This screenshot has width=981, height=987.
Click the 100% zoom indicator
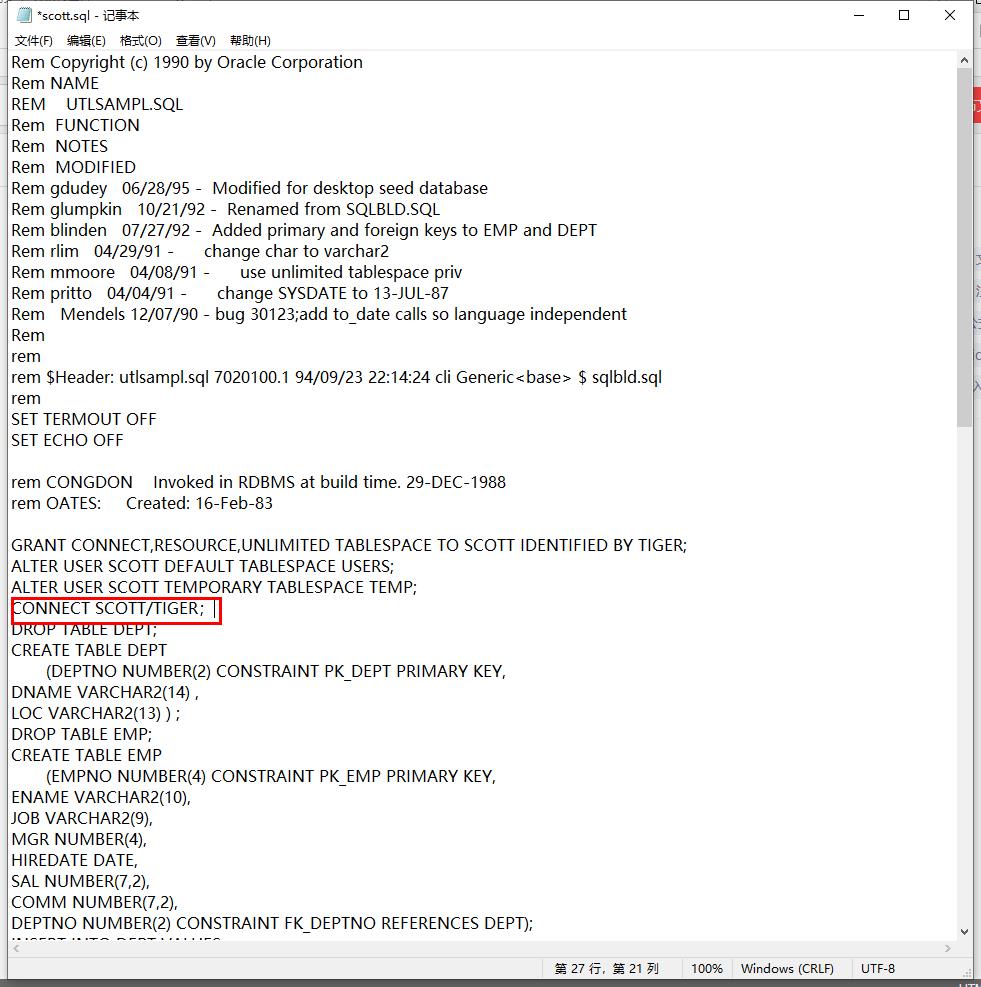pos(707,968)
